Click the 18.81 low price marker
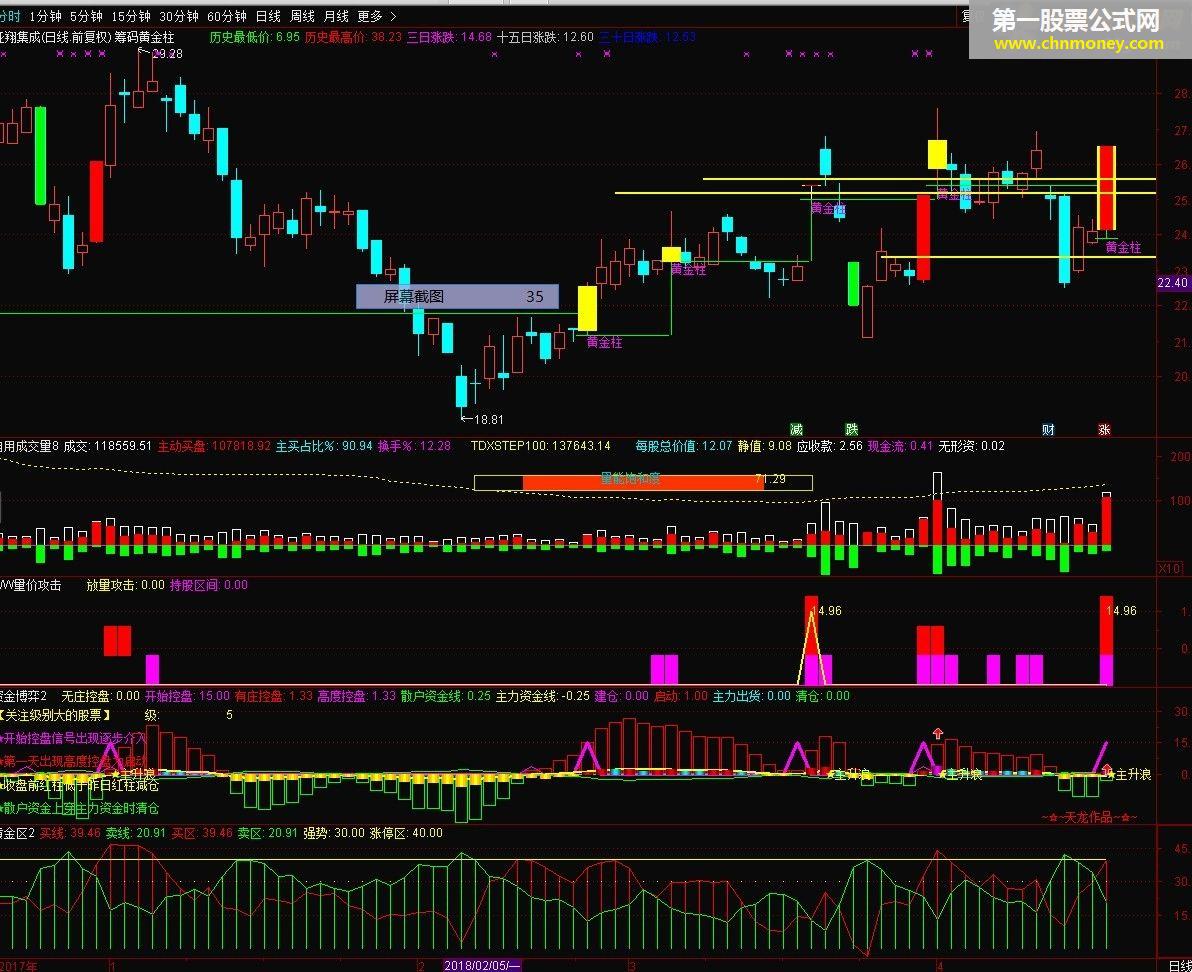The height and width of the screenshot is (972, 1192). [488, 420]
